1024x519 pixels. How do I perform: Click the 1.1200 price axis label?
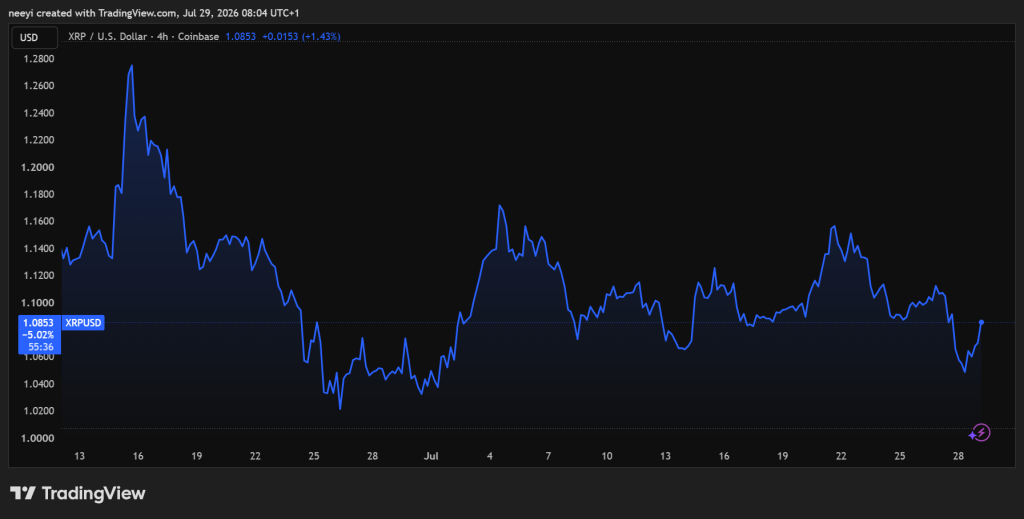coord(39,275)
